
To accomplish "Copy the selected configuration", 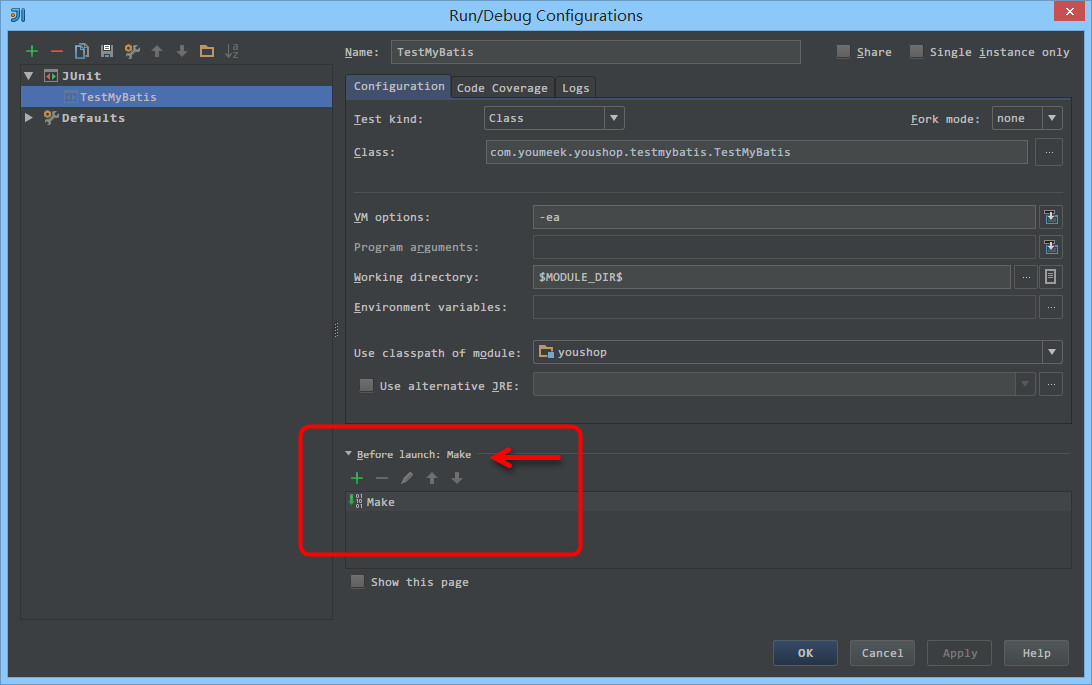I will (x=81, y=51).
